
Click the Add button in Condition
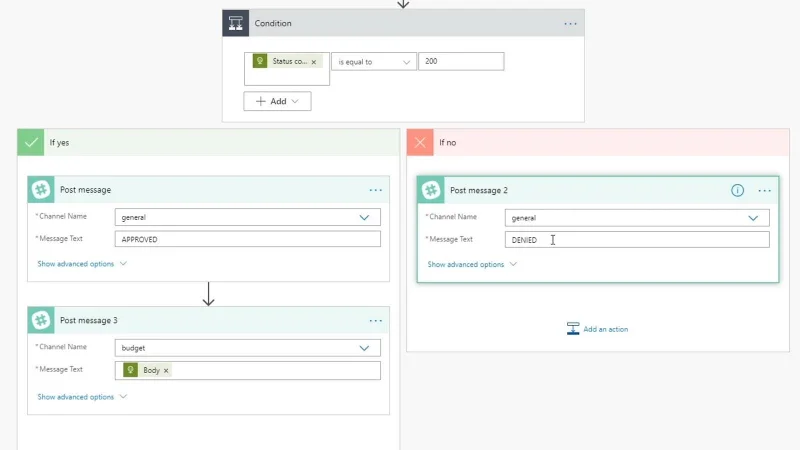(x=277, y=101)
